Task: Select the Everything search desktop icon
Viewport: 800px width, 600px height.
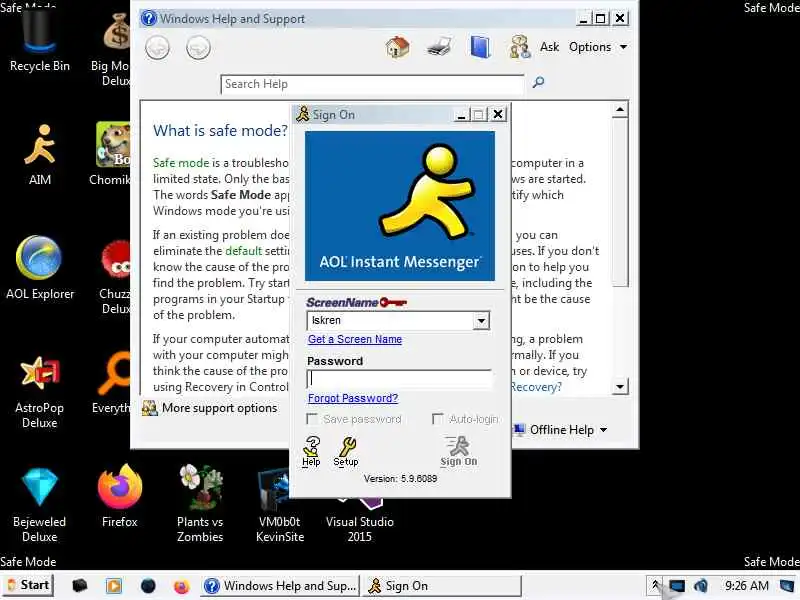Action: (x=113, y=383)
